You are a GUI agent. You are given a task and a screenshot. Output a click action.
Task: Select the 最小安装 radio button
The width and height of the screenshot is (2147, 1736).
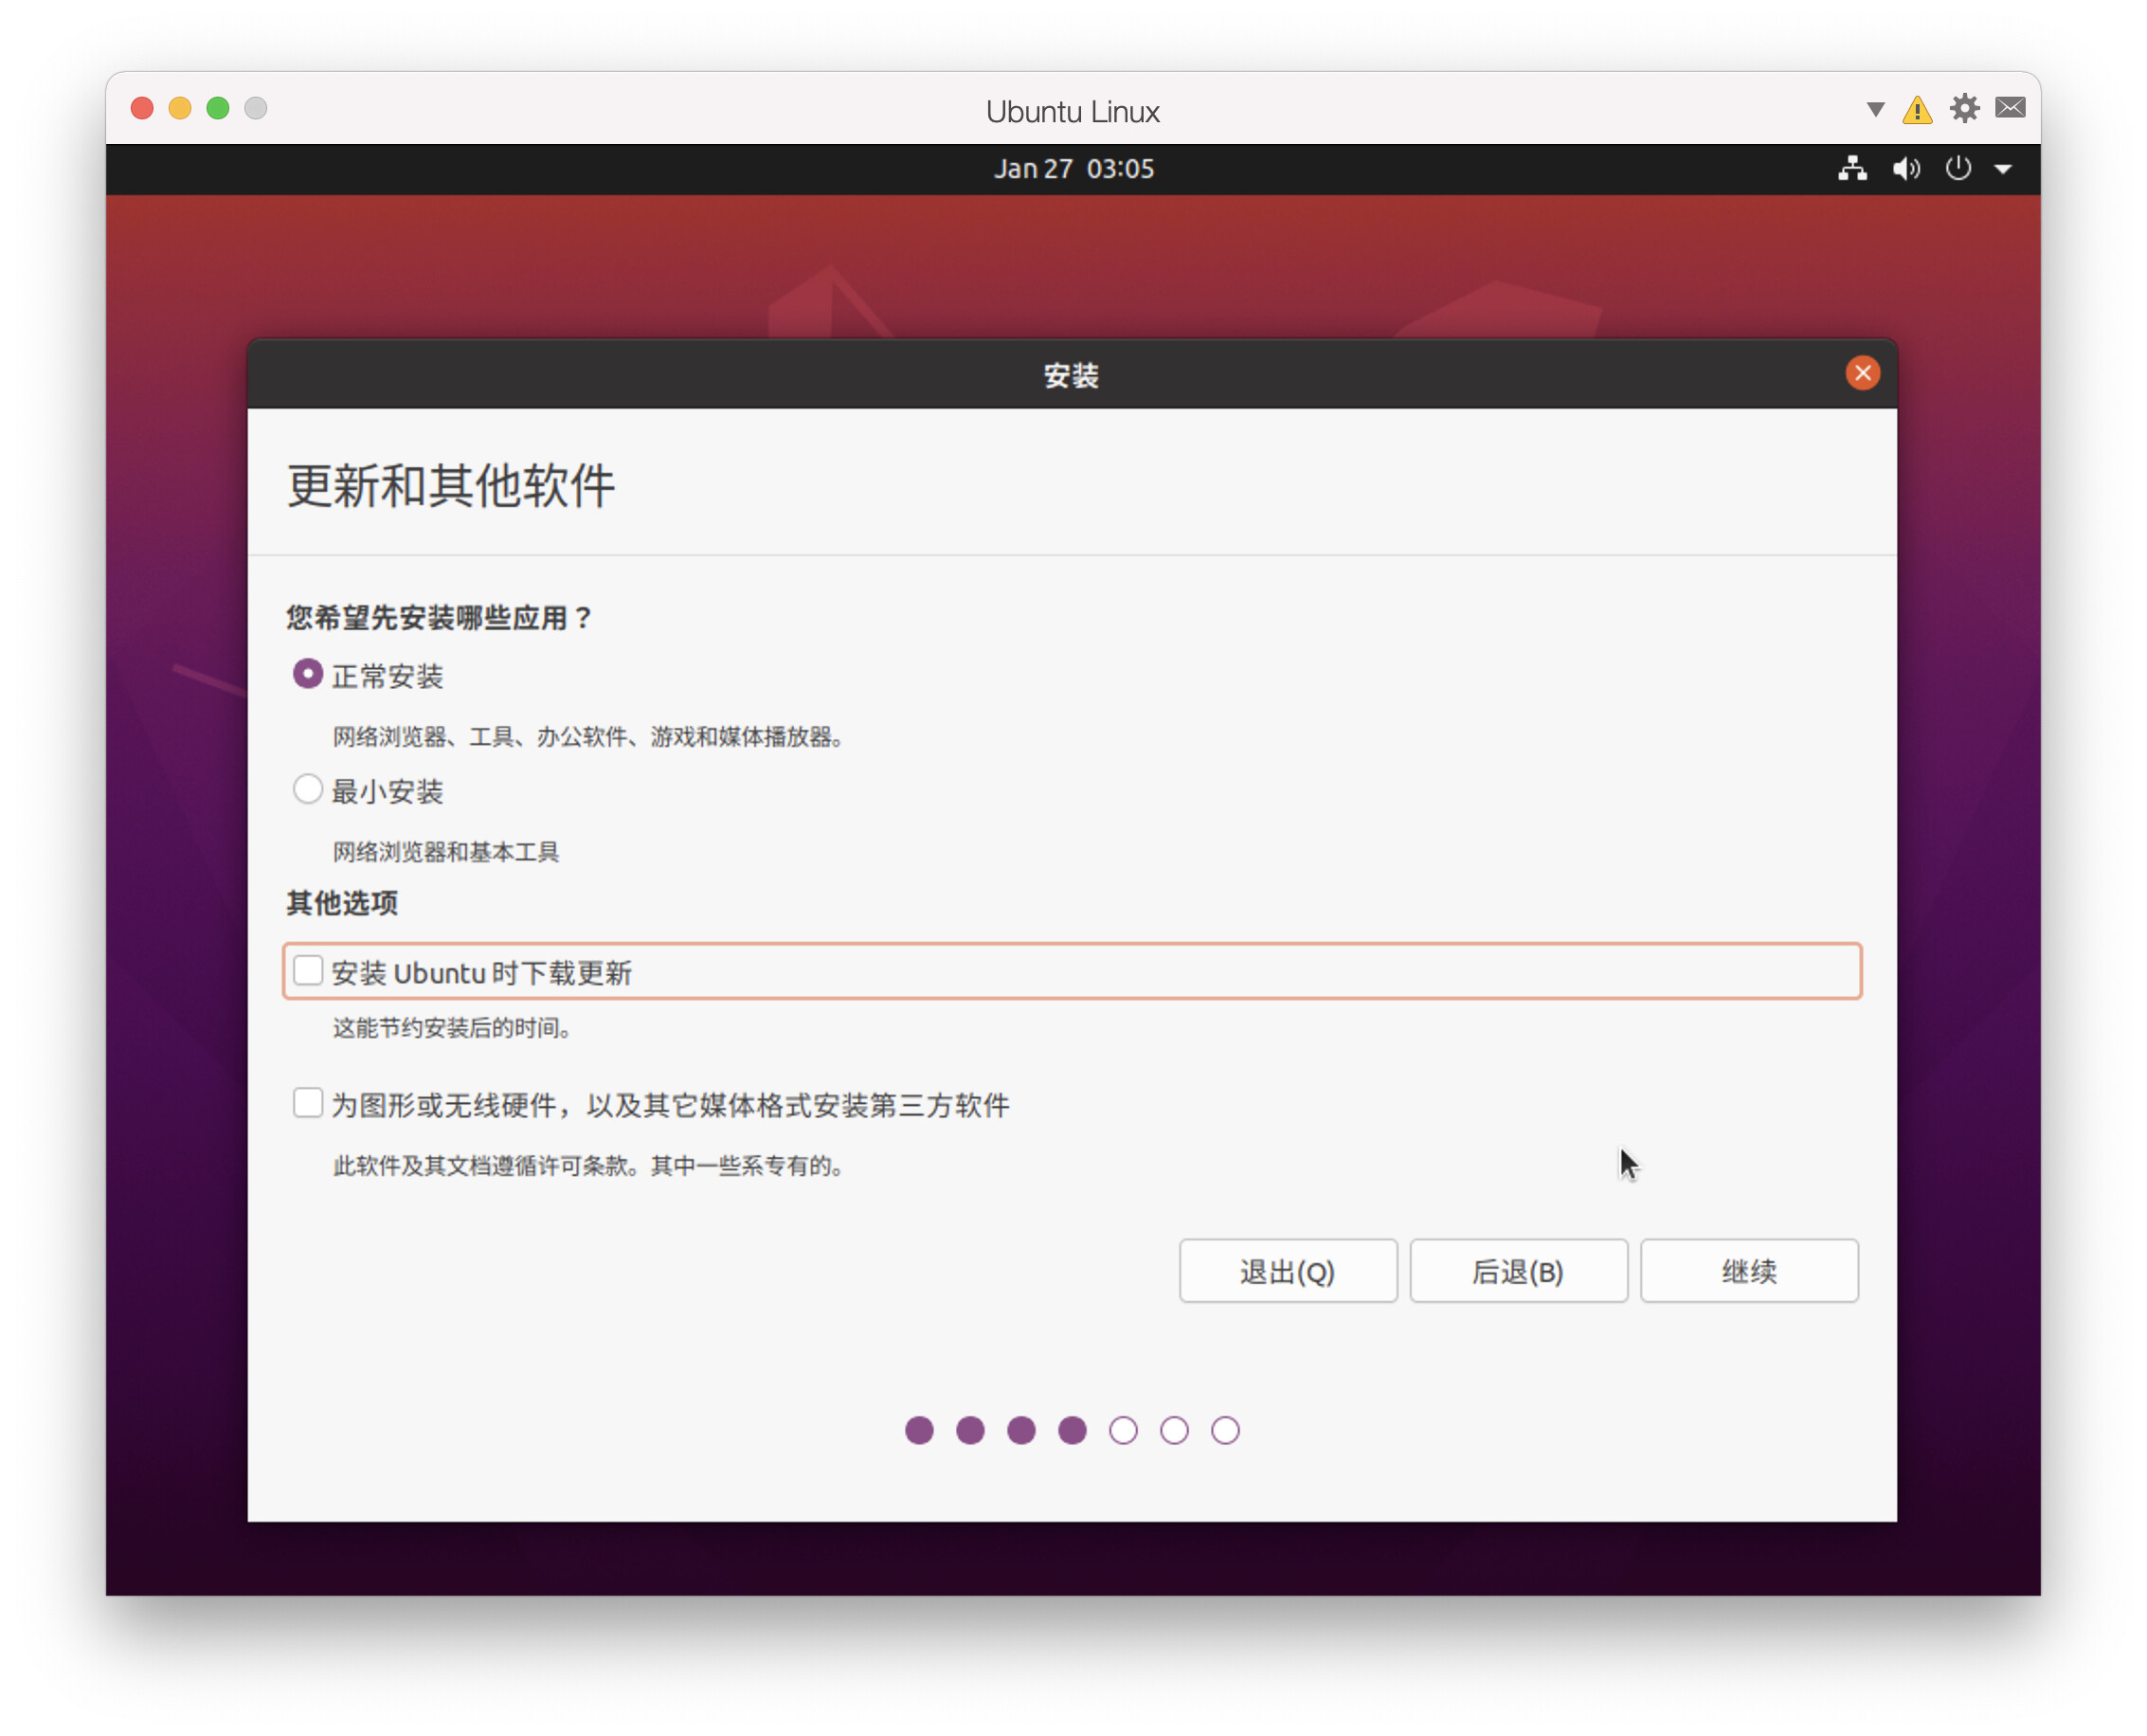coord(308,790)
